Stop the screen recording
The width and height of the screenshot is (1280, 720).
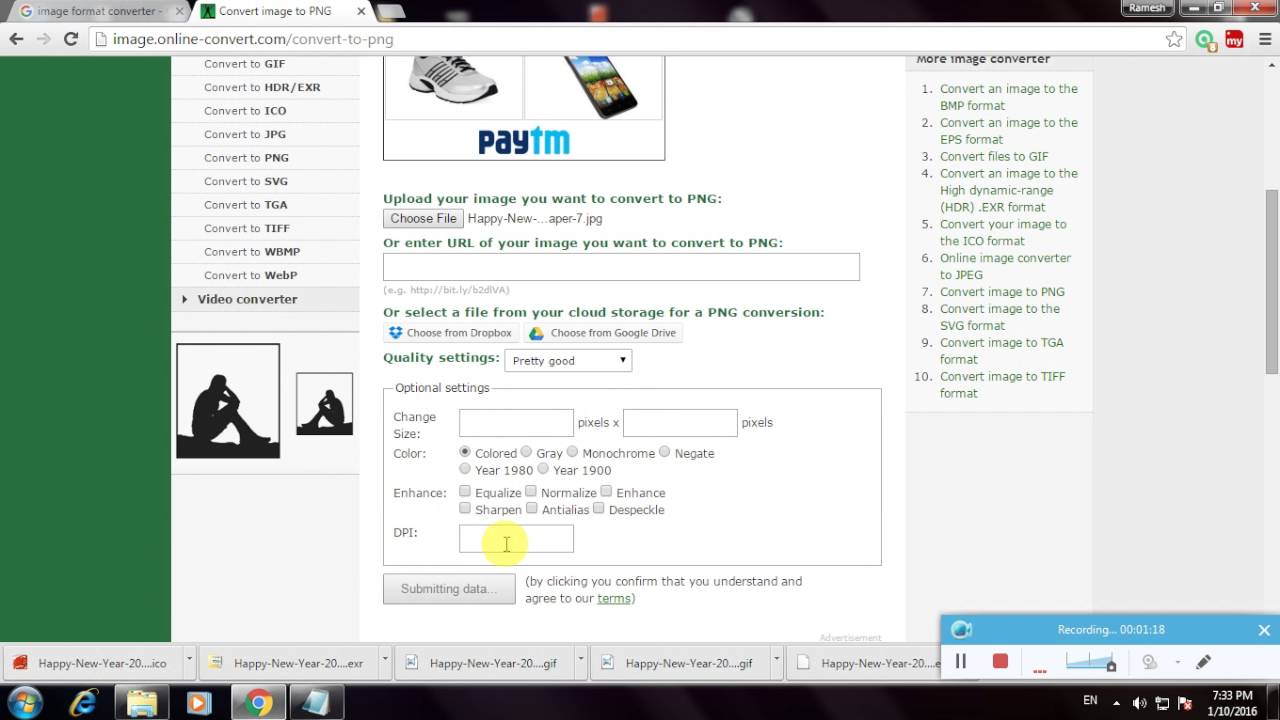point(999,661)
